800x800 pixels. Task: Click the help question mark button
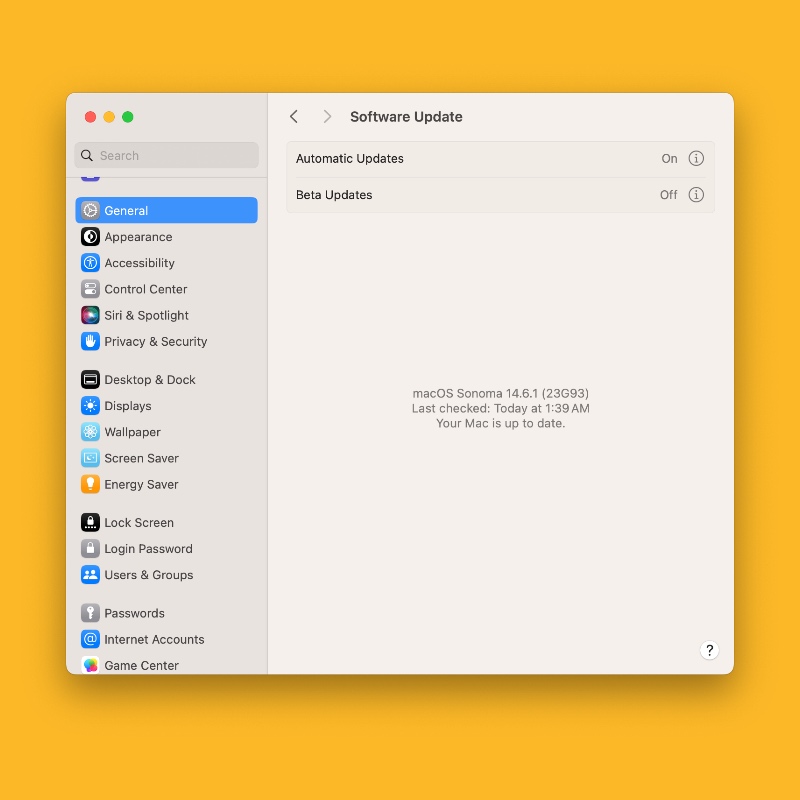[709, 650]
